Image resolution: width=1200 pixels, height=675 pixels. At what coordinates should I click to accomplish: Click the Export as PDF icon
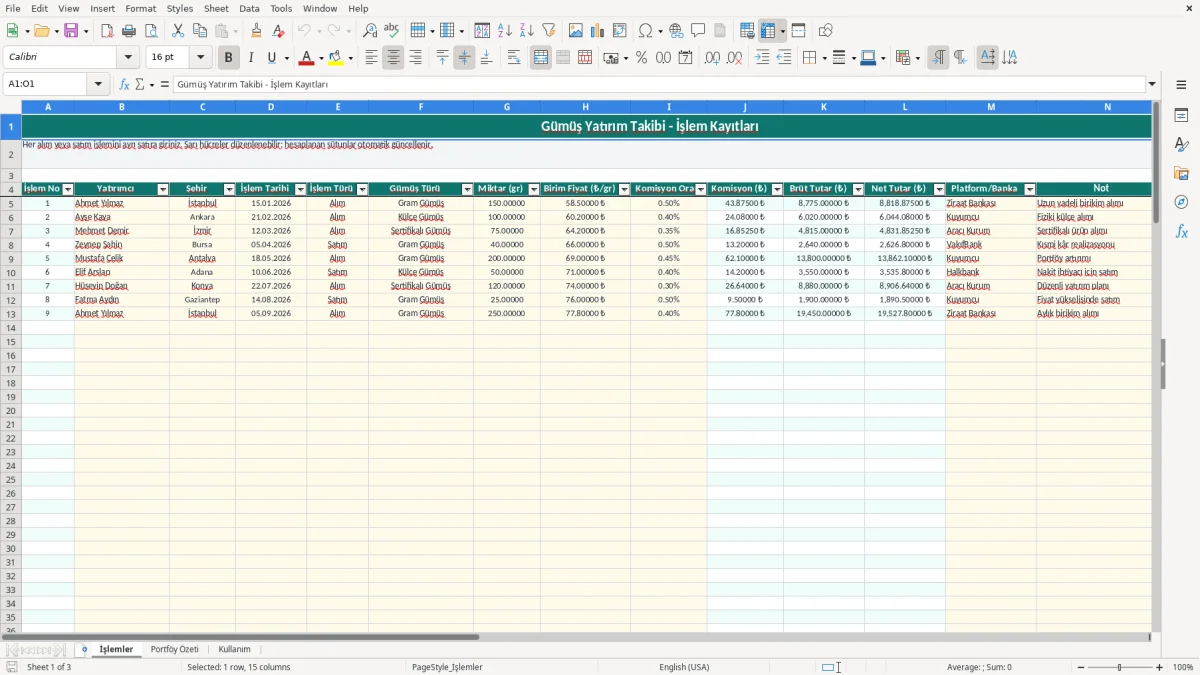click(x=107, y=31)
